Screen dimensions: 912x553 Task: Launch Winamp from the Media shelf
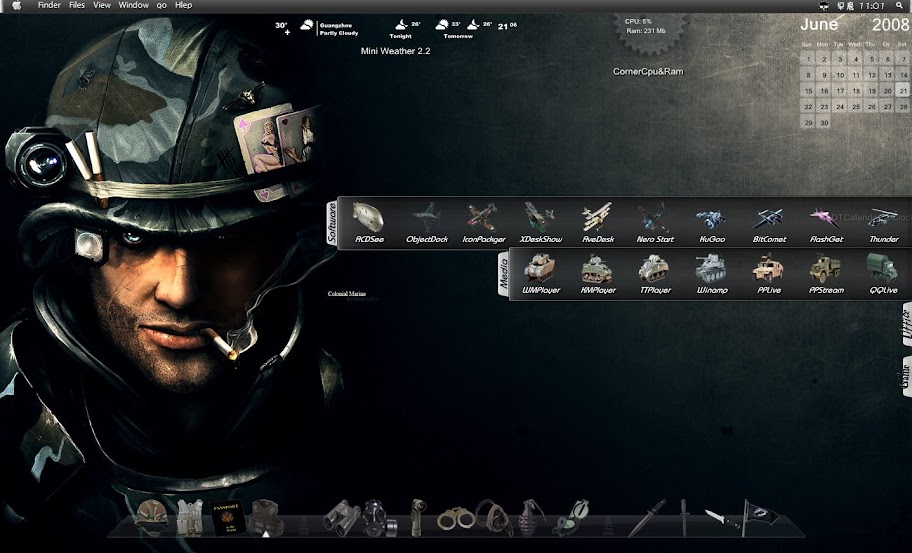tap(712, 274)
